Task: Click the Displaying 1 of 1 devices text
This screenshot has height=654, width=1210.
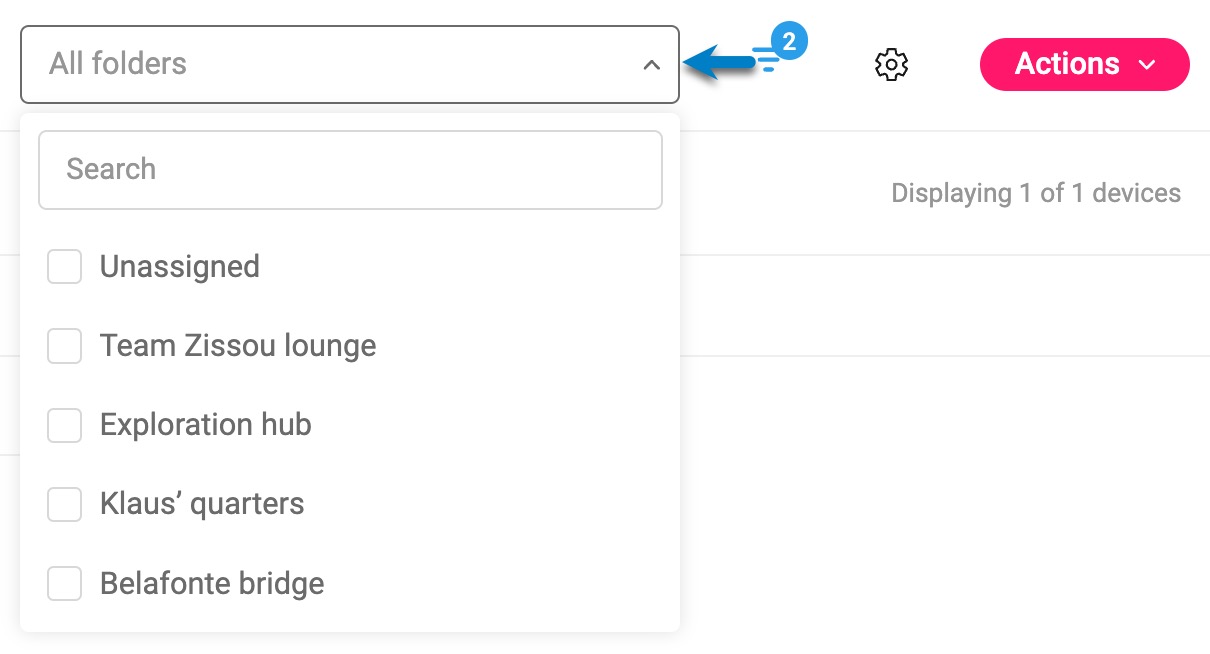Action: [x=1036, y=193]
